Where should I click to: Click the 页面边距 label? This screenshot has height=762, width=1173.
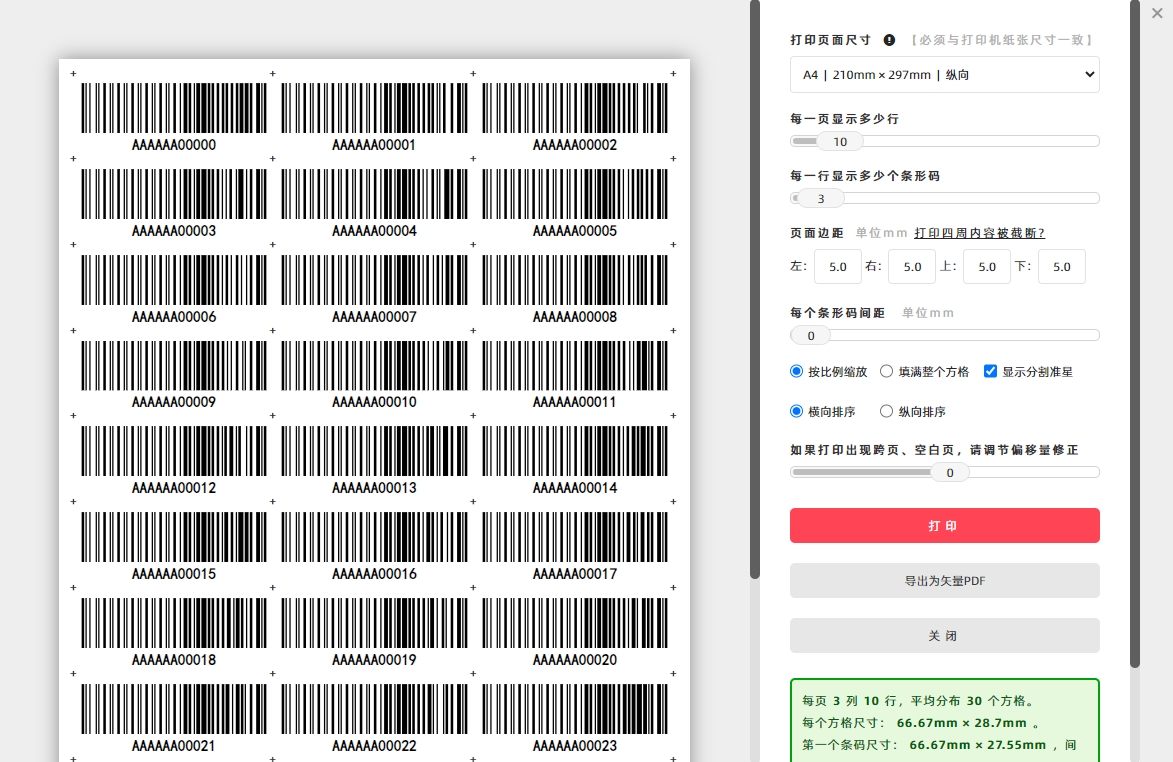point(817,233)
